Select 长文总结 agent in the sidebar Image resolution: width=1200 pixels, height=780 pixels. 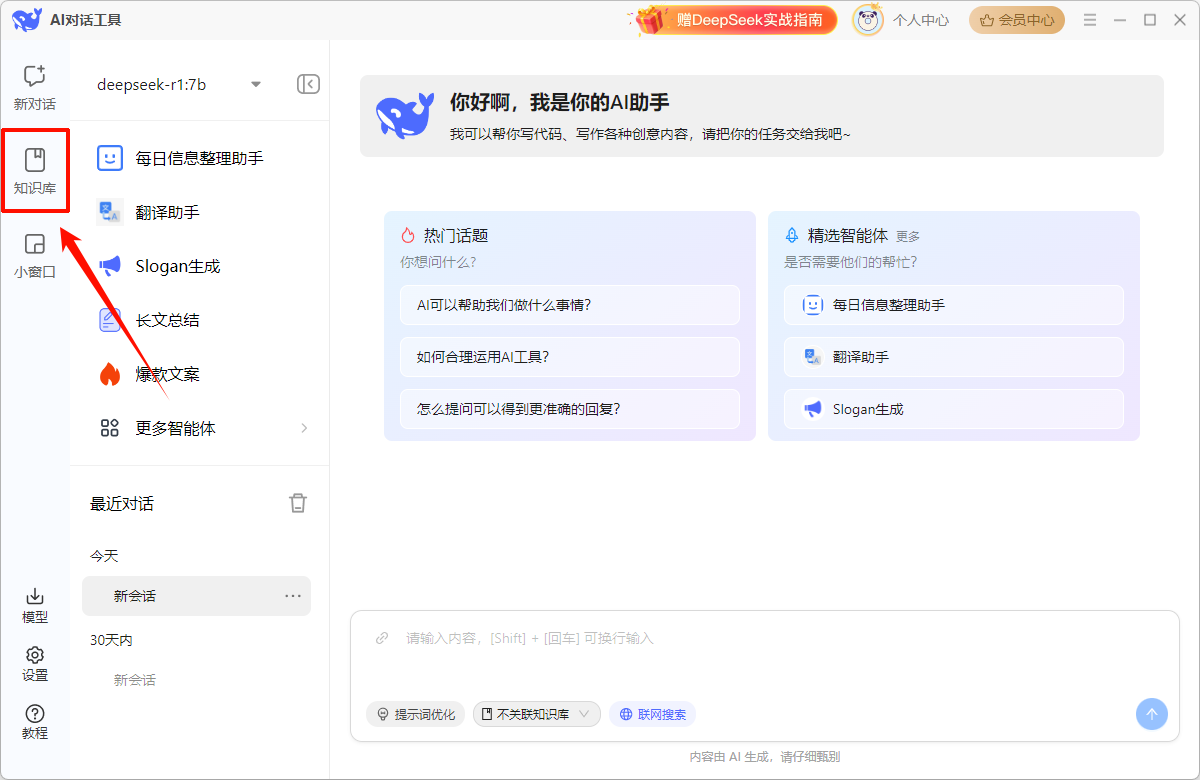(x=167, y=320)
